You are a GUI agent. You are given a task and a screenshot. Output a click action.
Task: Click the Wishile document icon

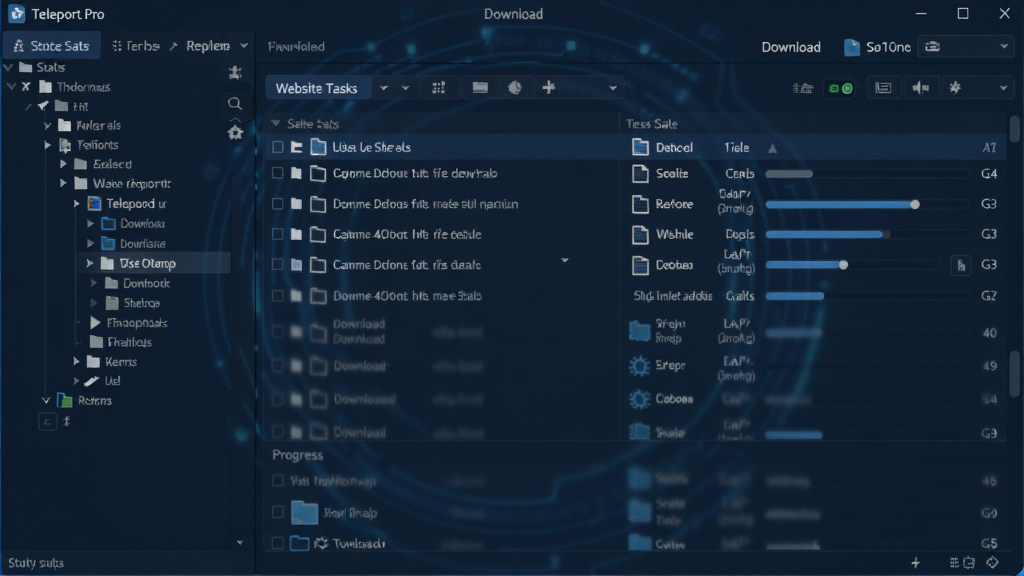640,234
